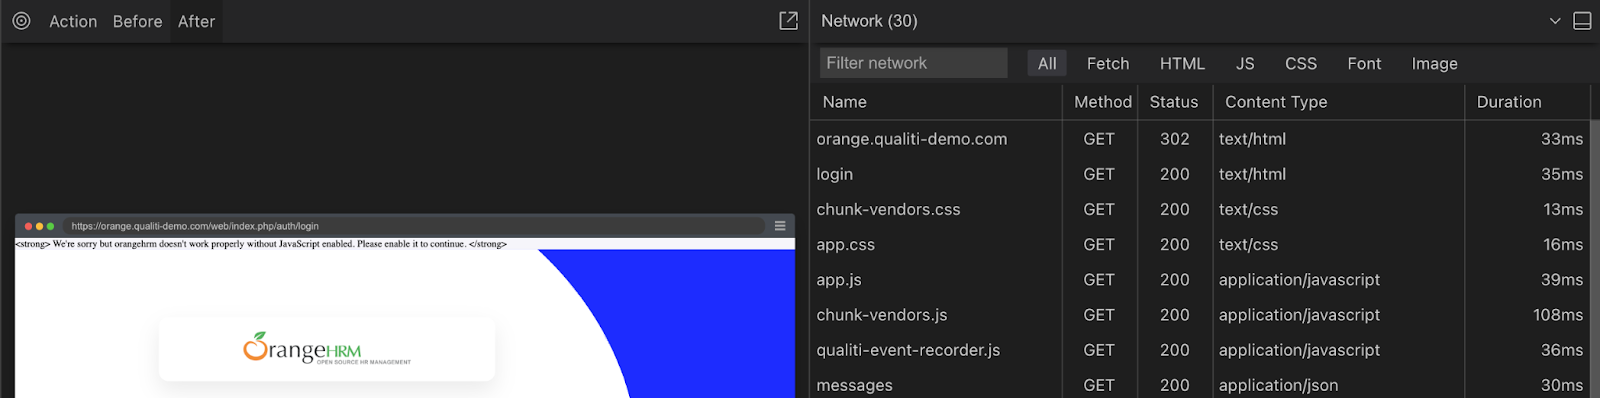Filter network requests by Fetch
Viewport: 1600px width, 398px height.
pyautogui.click(x=1108, y=63)
